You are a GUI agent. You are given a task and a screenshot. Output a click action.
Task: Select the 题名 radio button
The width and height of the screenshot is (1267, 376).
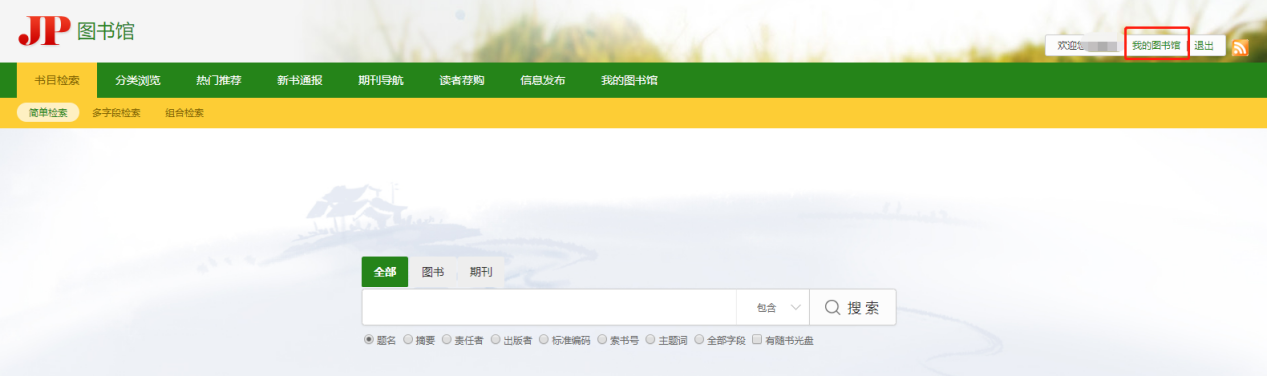[x=369, y=340]
